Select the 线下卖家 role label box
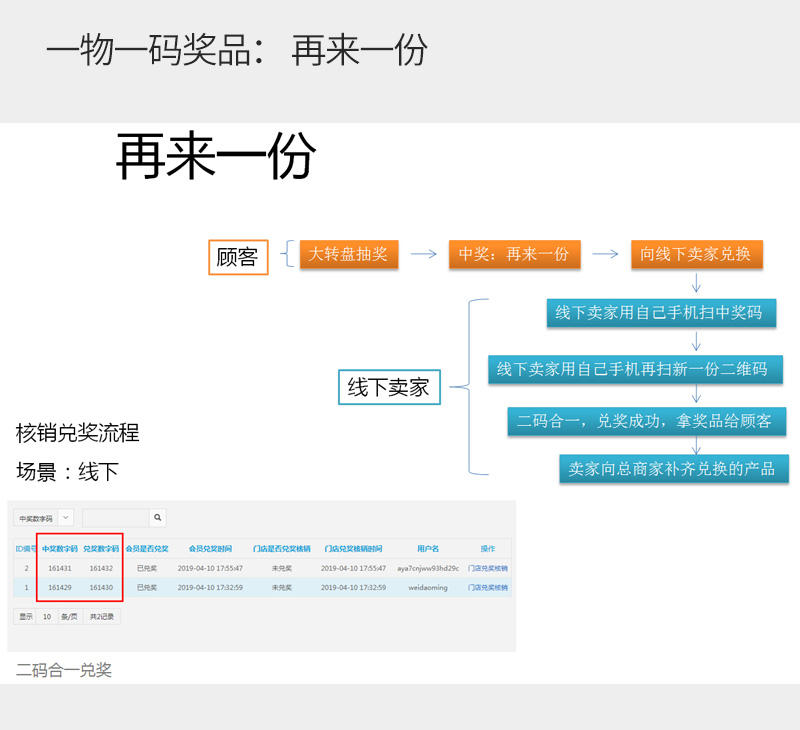Viewport: 800px width, 730px height. point(388,387)
